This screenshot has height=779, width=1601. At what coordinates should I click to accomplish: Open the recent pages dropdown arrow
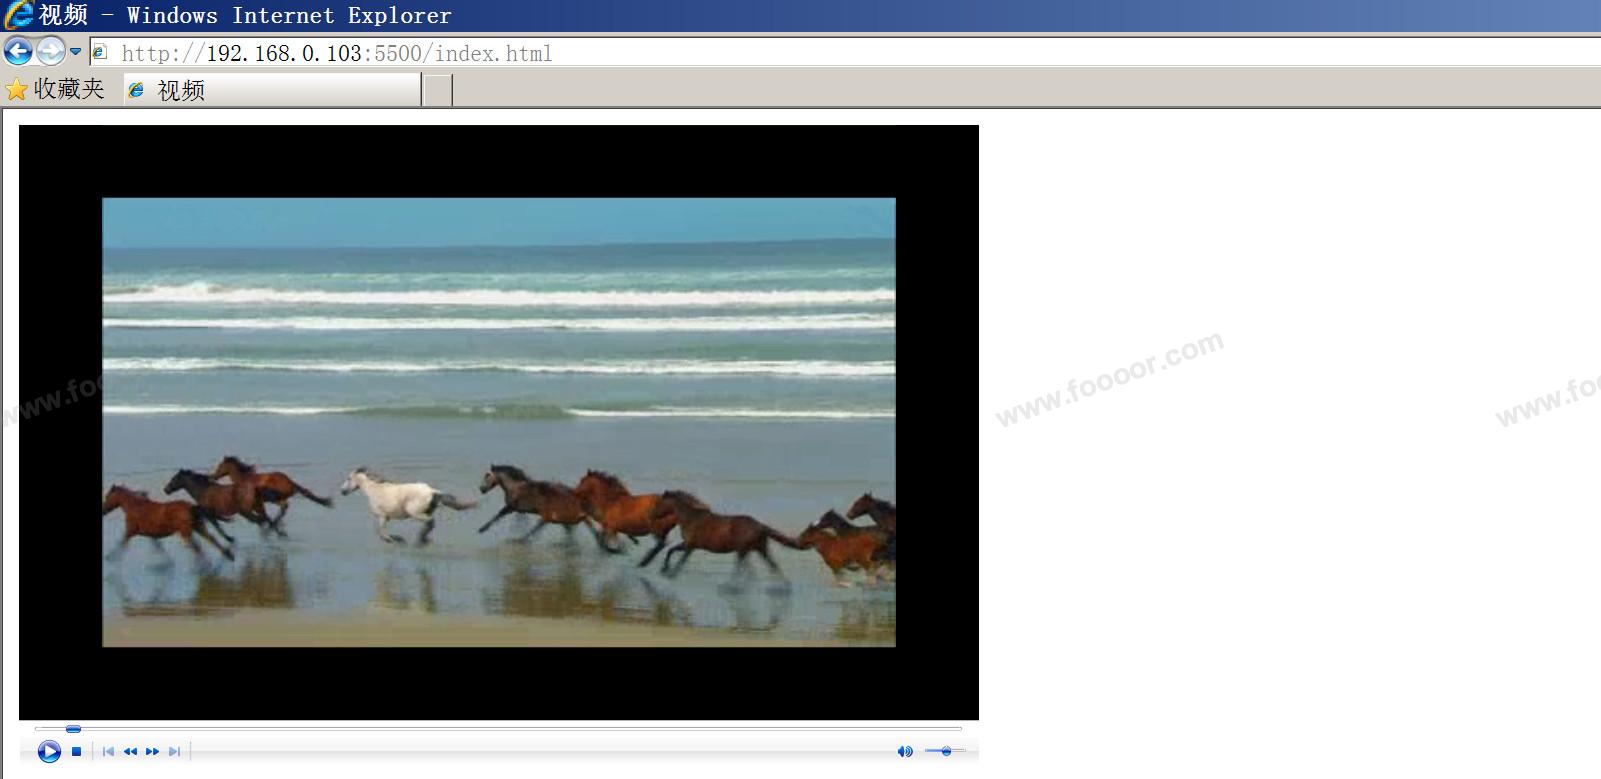(x=75, y=52)
